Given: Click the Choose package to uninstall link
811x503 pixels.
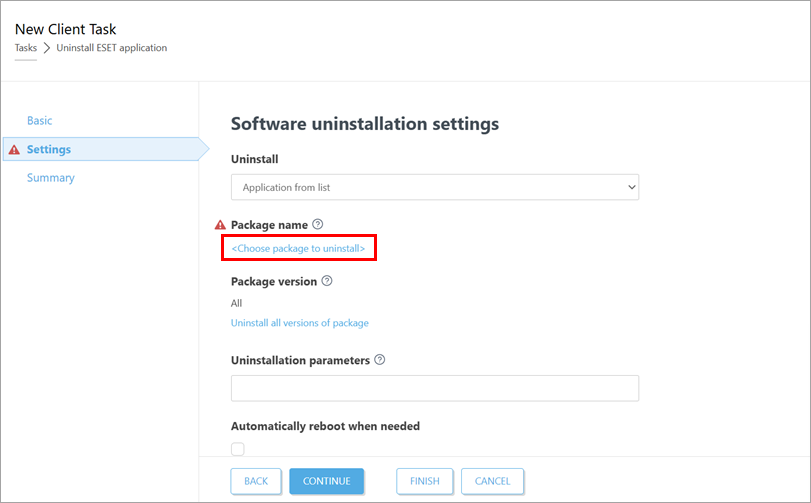Looking at the screenshot, I should click(298, 247).
